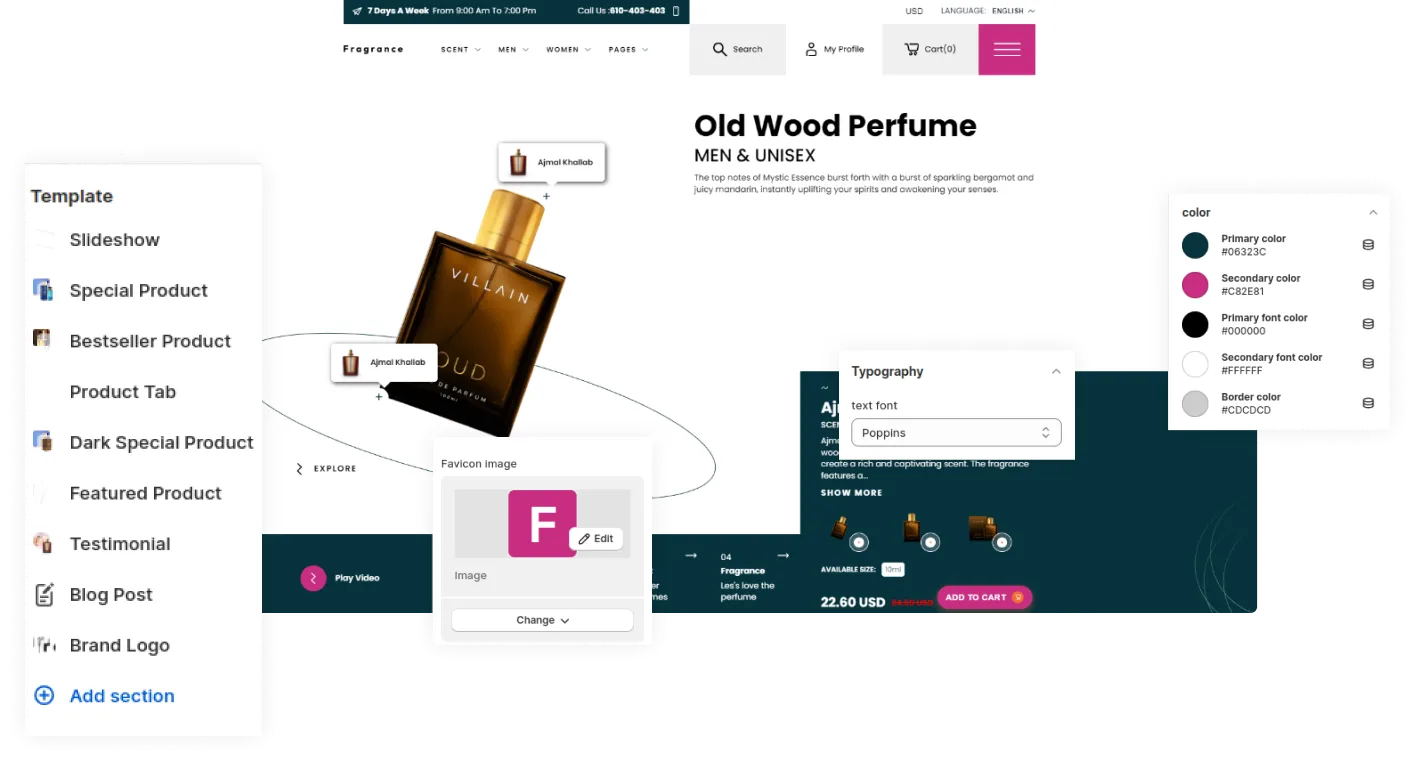Click the Add section link
Viewport: 1417px width, 761px height.
pos(122,696)
